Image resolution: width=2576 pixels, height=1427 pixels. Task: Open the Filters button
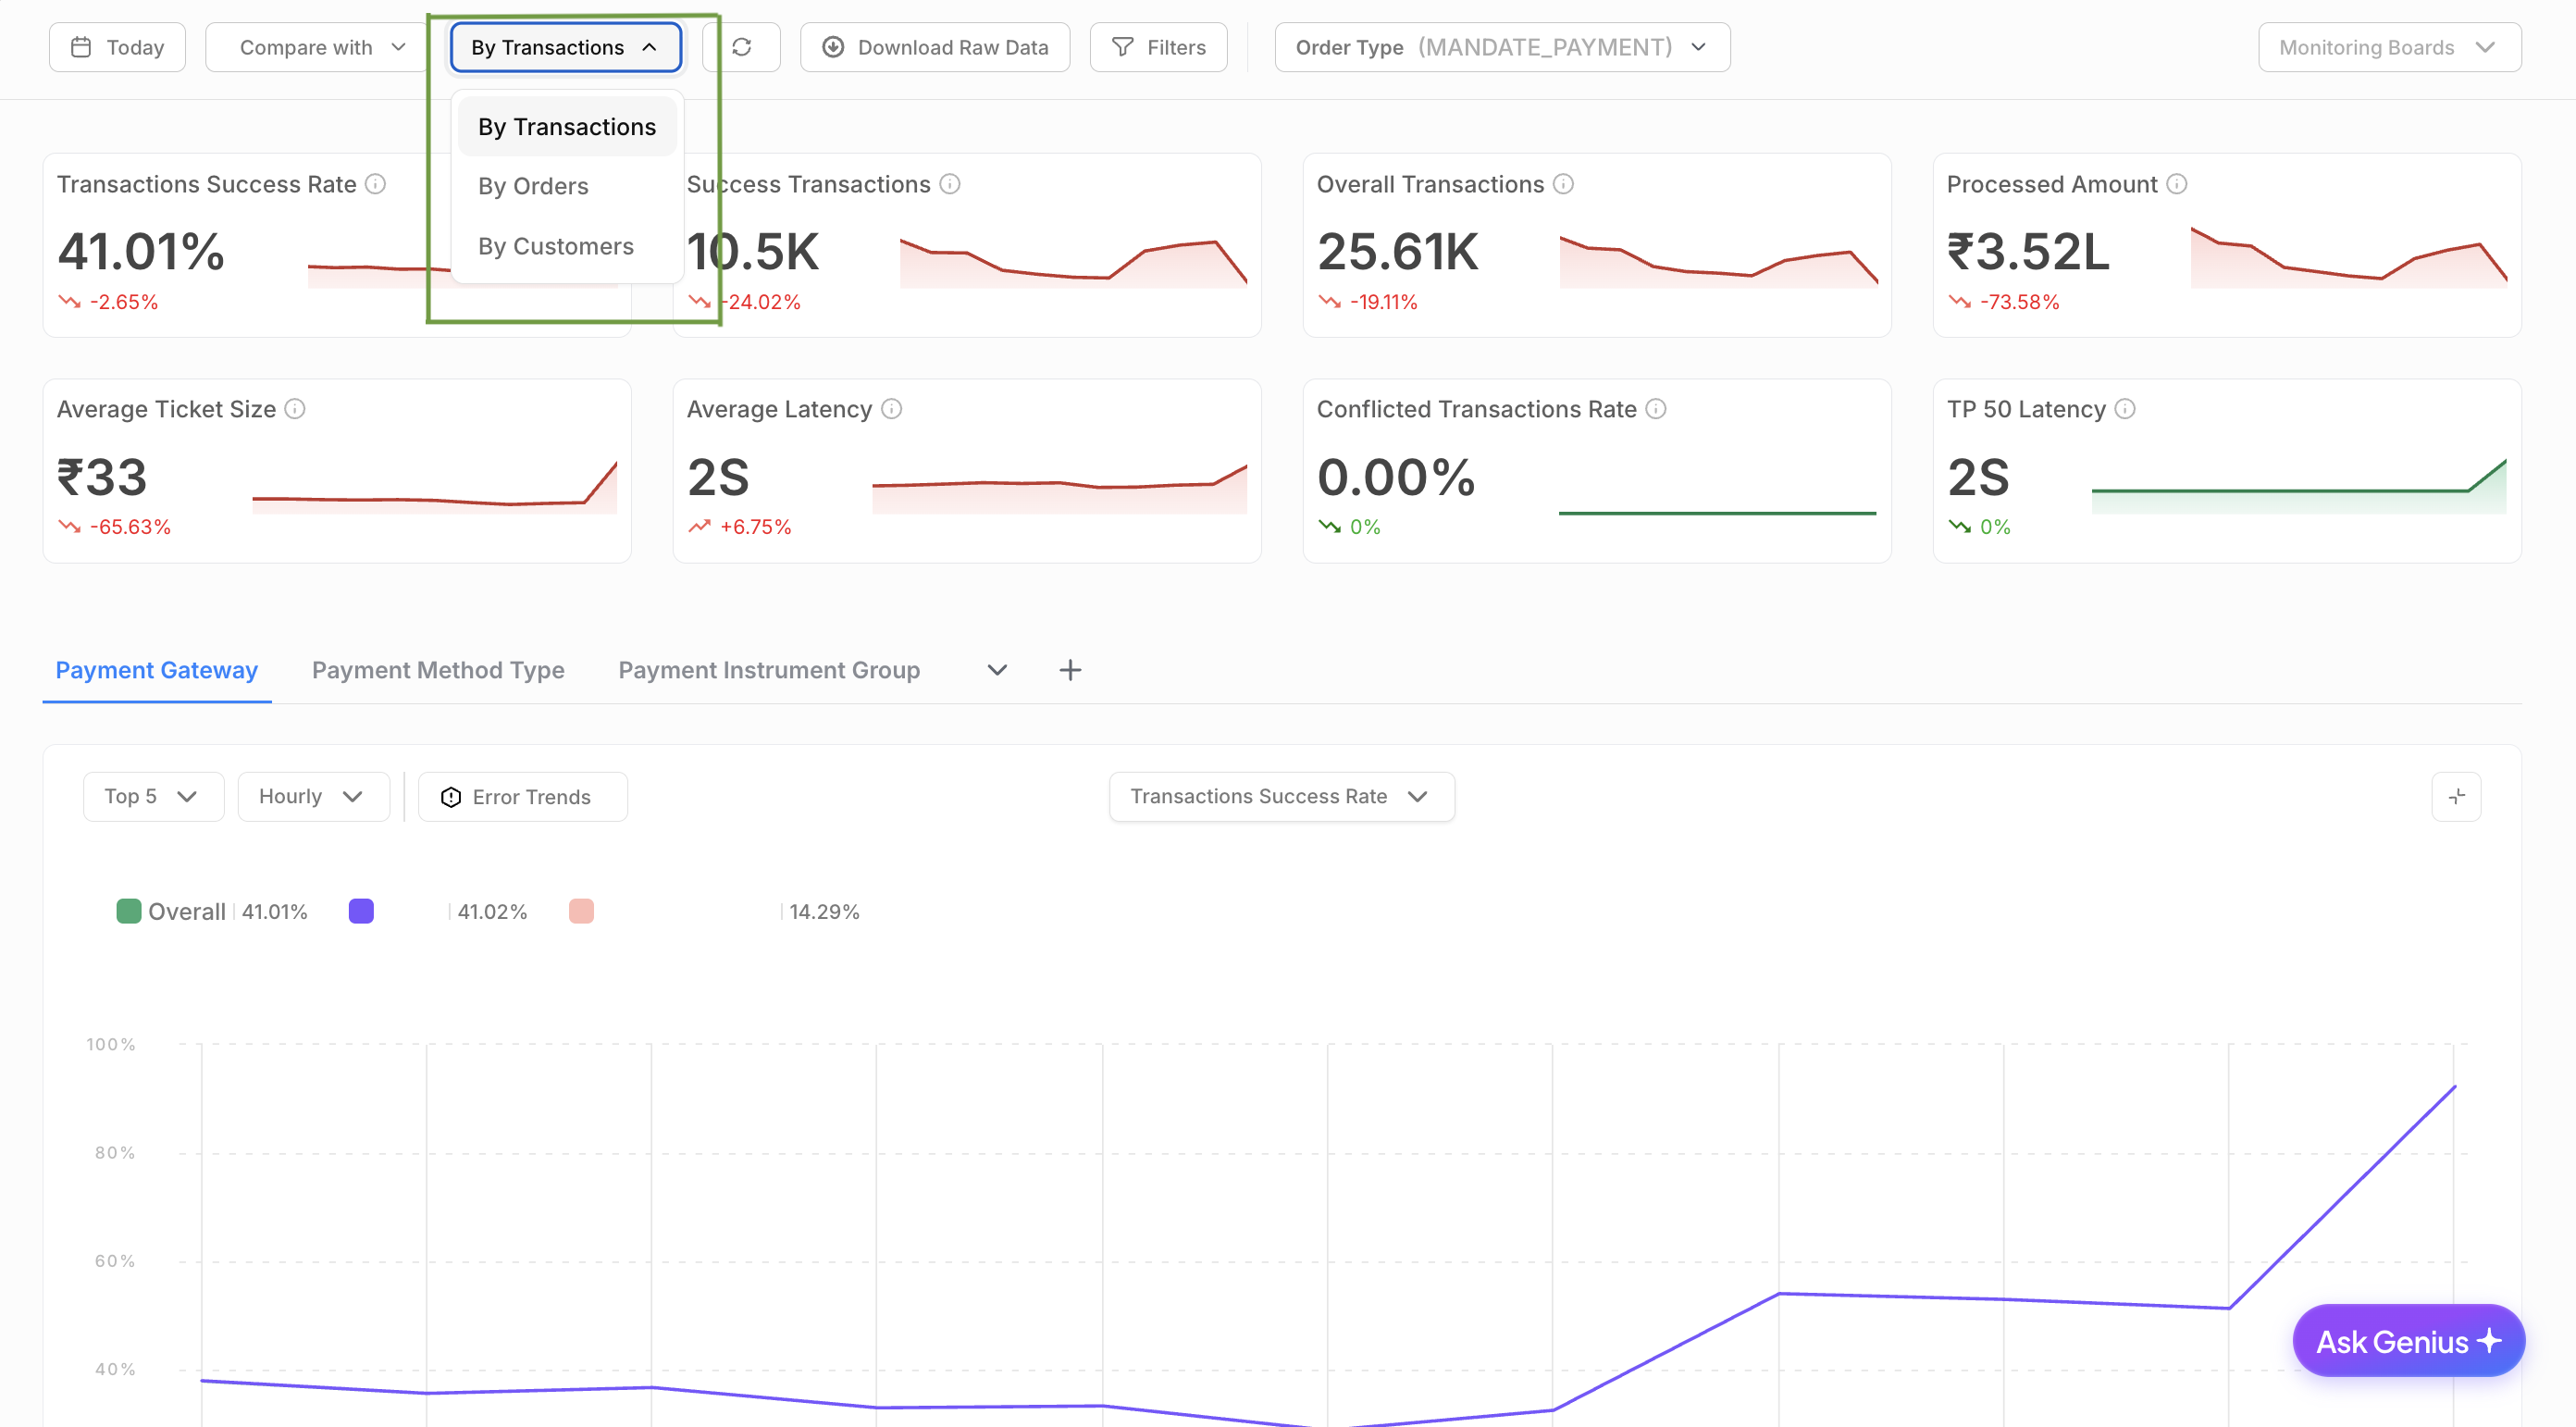[1158, 47]
